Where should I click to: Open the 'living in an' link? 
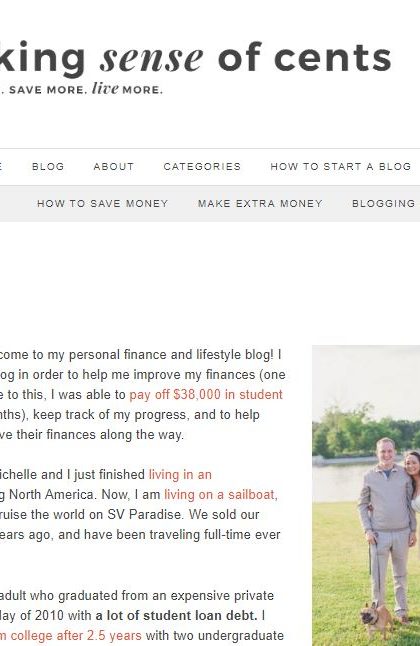point(180,475)
